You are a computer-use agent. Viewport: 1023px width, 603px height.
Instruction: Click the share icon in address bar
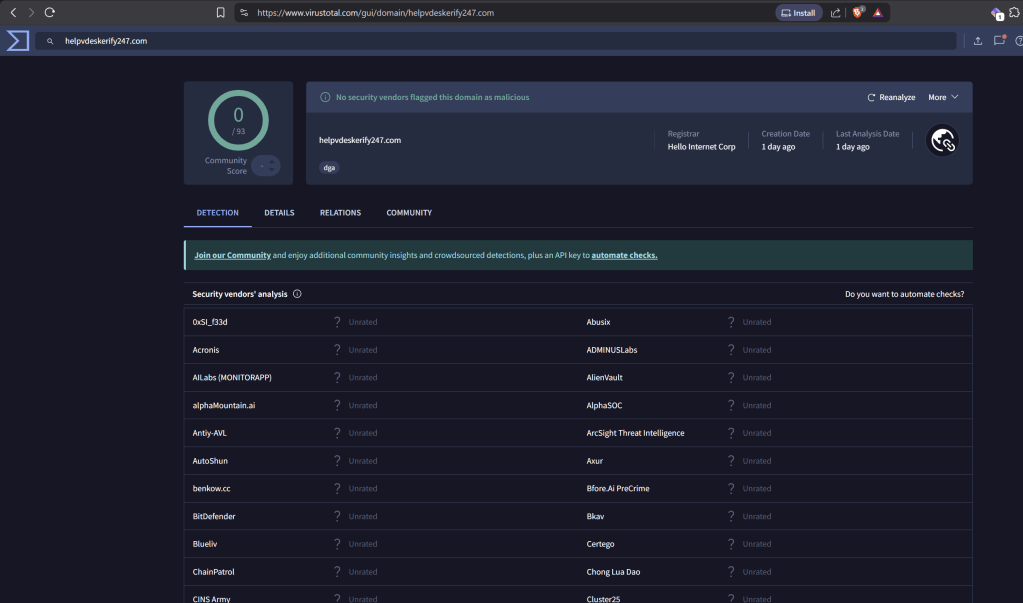point(836,13)
